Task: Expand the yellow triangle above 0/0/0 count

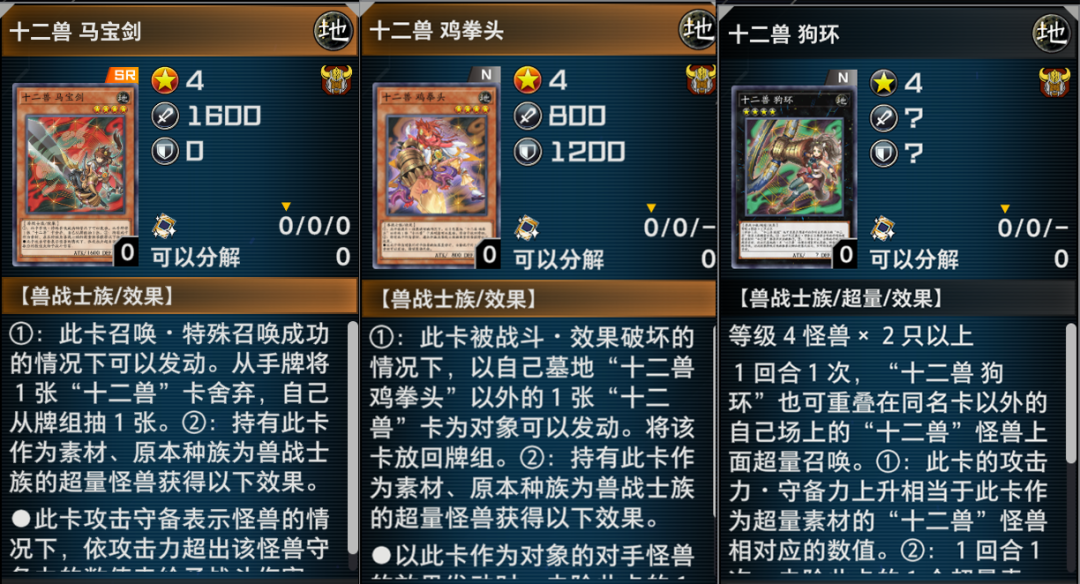Action: click(x=286, y=207)
